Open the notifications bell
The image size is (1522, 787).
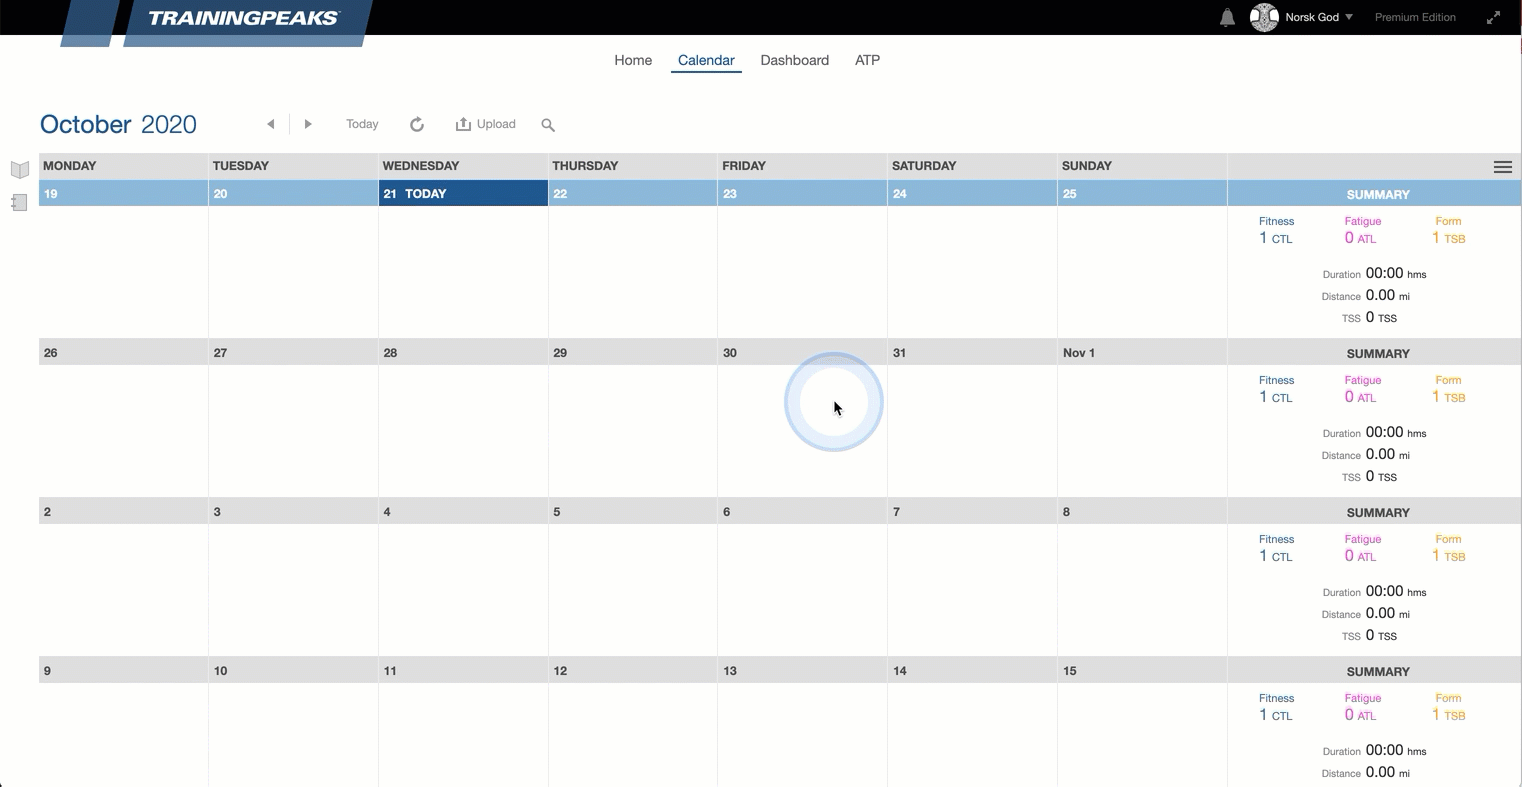[1227, 18]
